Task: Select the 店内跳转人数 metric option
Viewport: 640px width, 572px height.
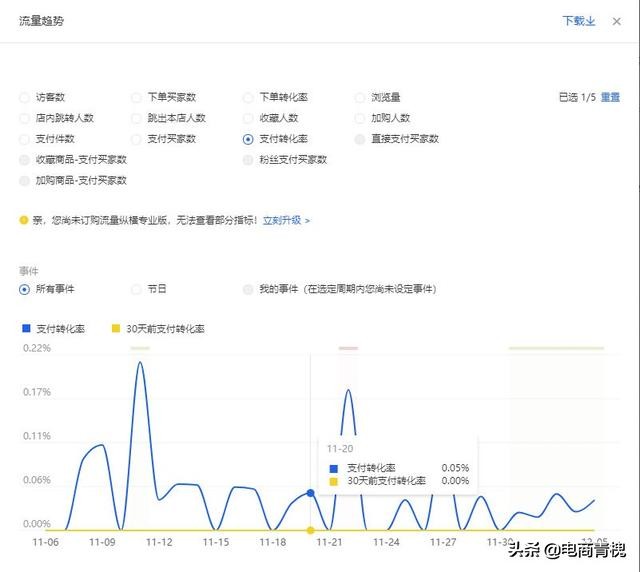Action: tap(24, 118)
